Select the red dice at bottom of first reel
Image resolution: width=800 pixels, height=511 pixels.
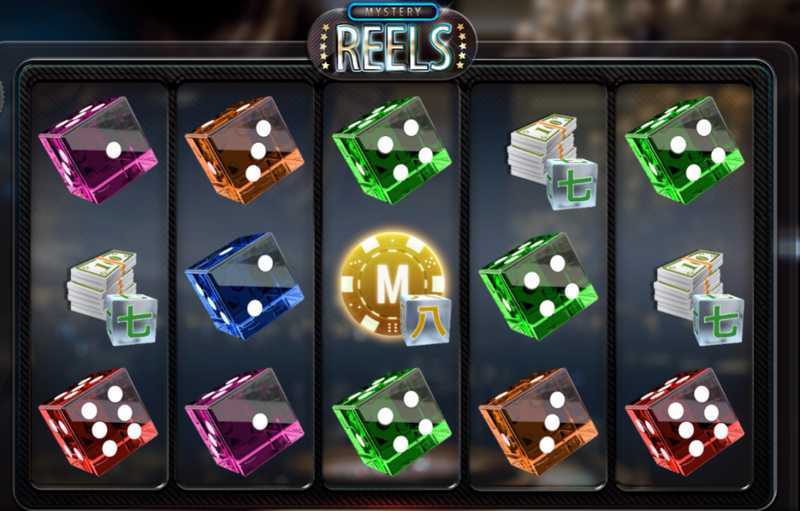click(98, 422)
